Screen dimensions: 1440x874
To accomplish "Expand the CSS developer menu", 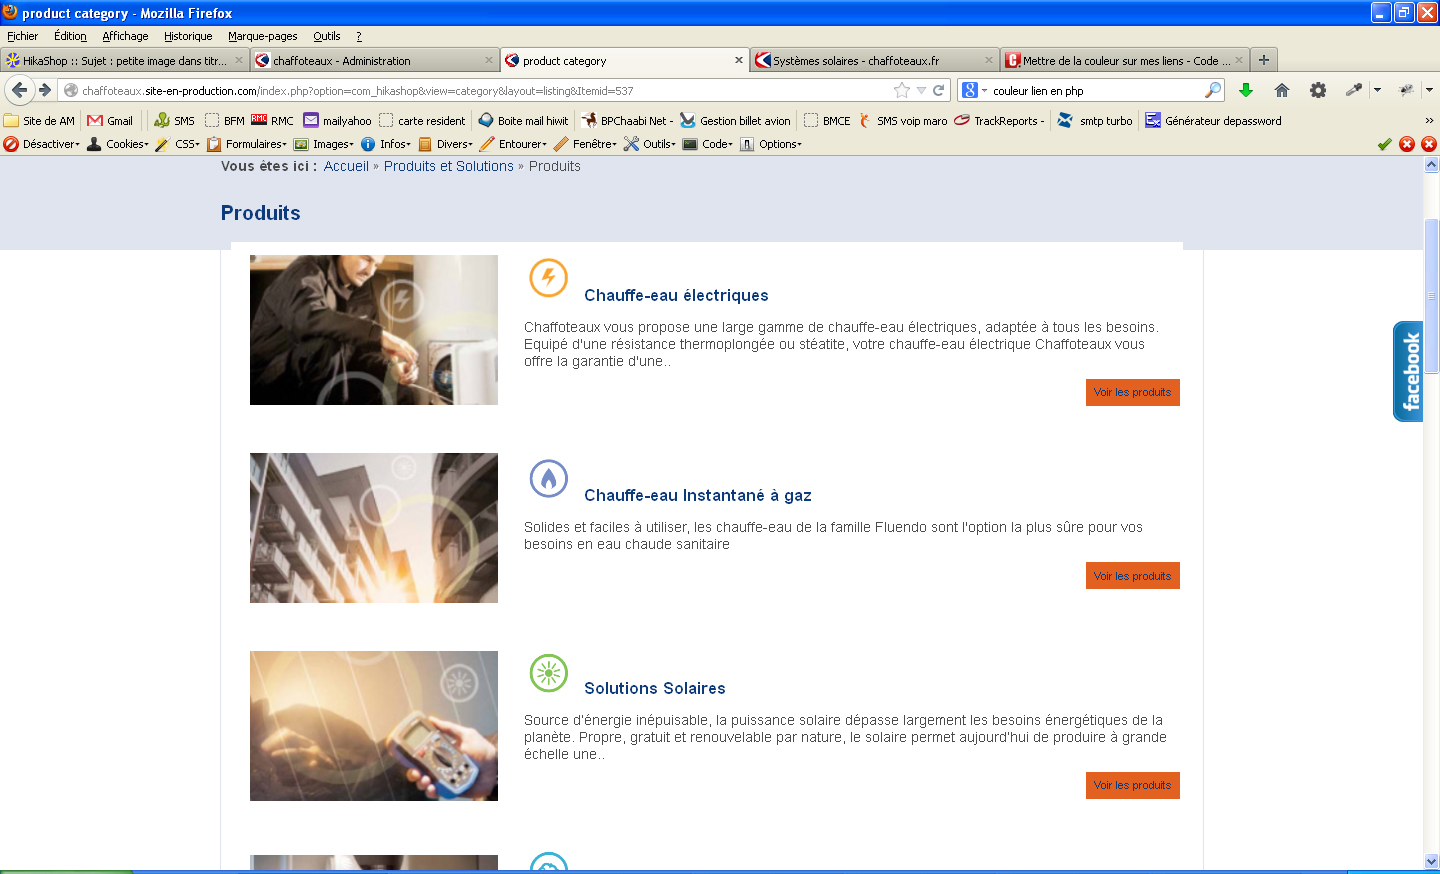I will [x=178, y=144].
